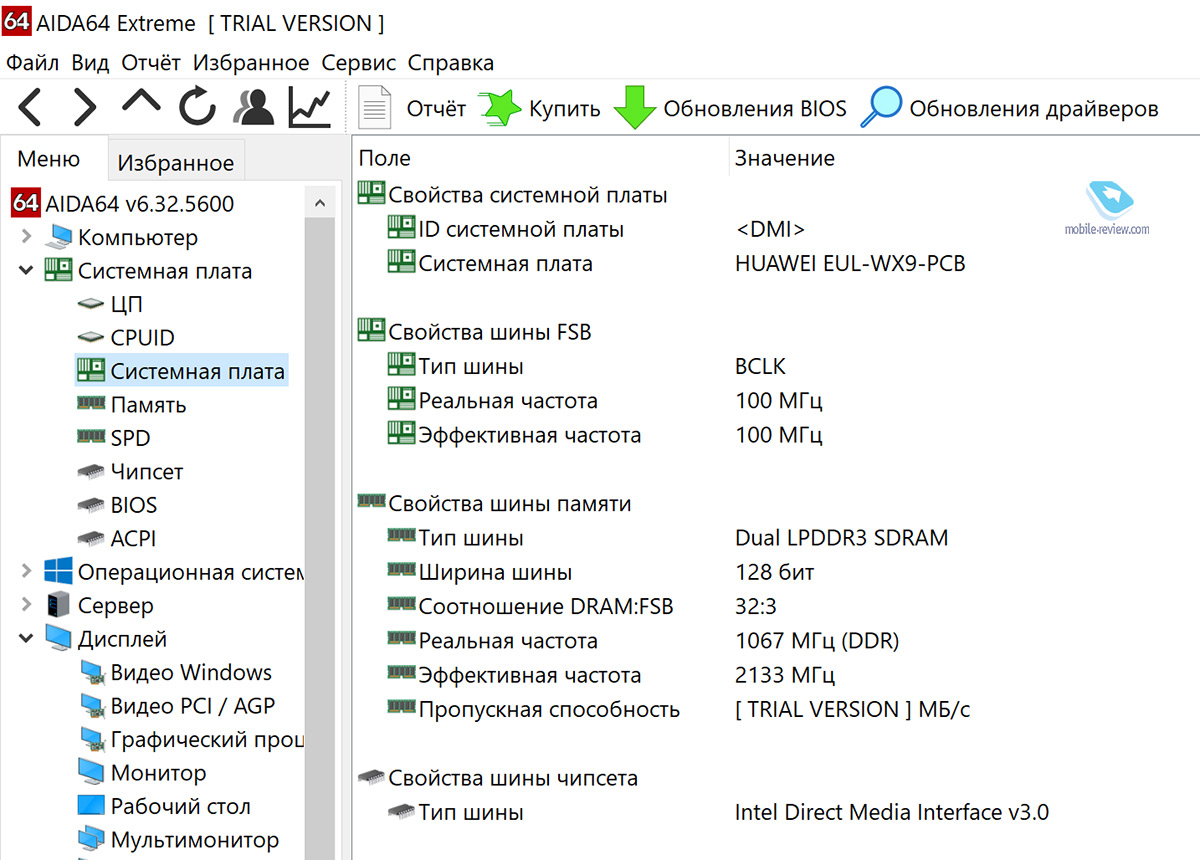Click the Память memory module icon
1200x860 pixels.
click(x=91, y=404)
